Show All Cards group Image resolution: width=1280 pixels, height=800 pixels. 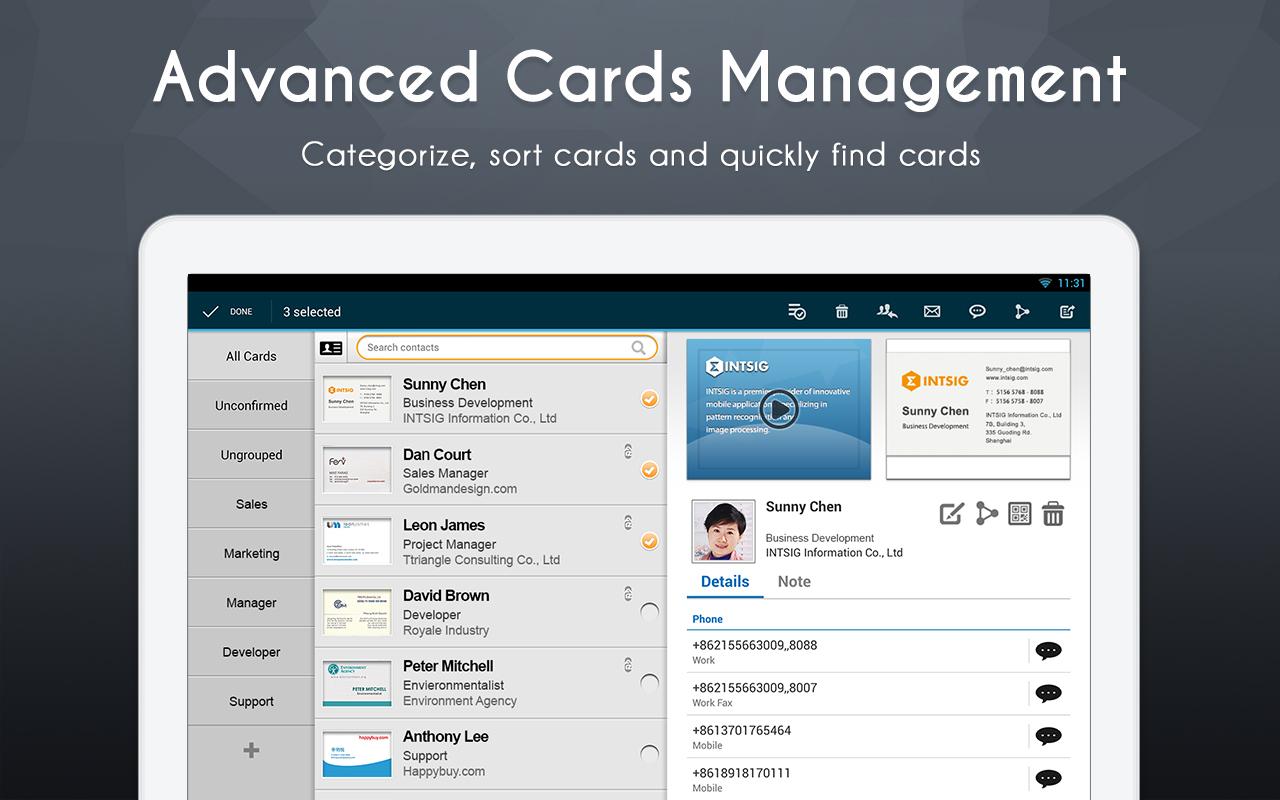[251, 356]
